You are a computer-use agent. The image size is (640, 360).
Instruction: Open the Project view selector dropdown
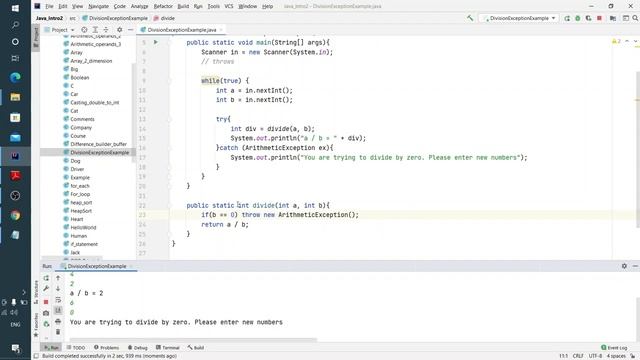pos(60,30)
